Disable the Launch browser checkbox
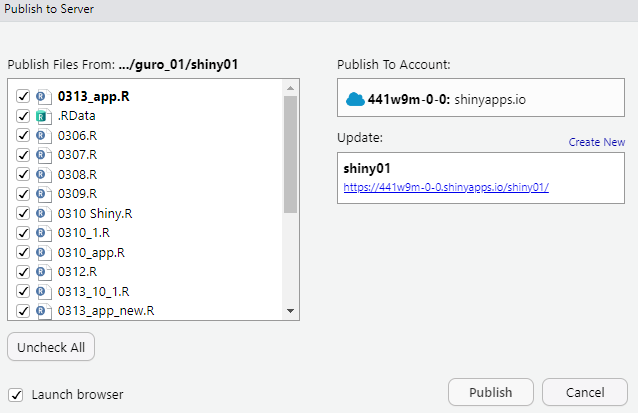Viewport: 638px width, 413px height. pyautogui.click(x=15, y=395)
